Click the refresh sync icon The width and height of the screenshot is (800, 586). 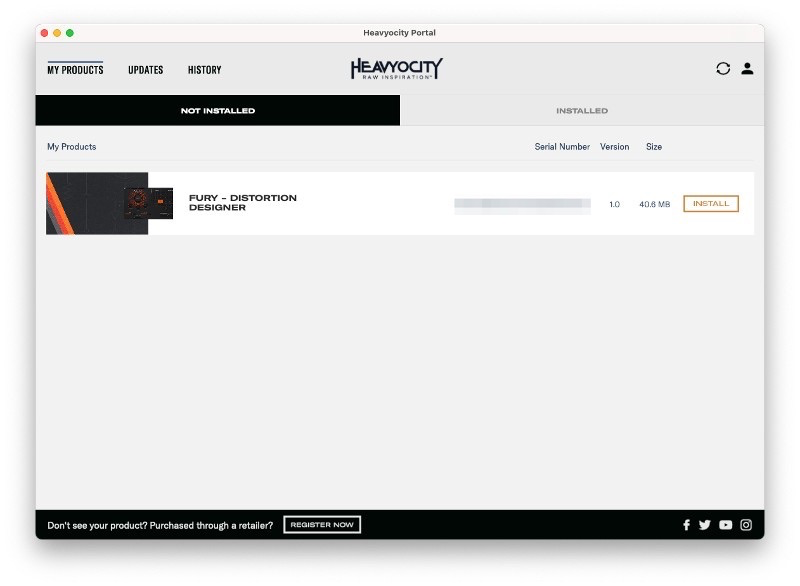722,68
